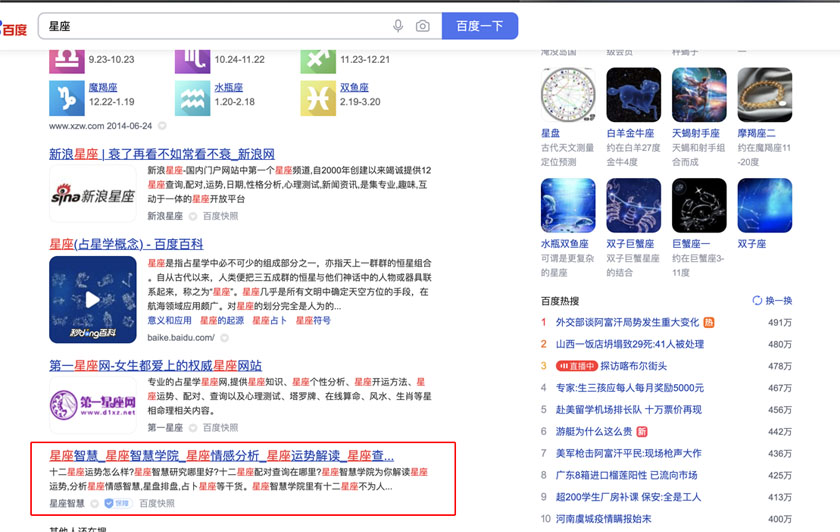
Task: Open the 星座占卜 sub-link
Action: (269, 320)
